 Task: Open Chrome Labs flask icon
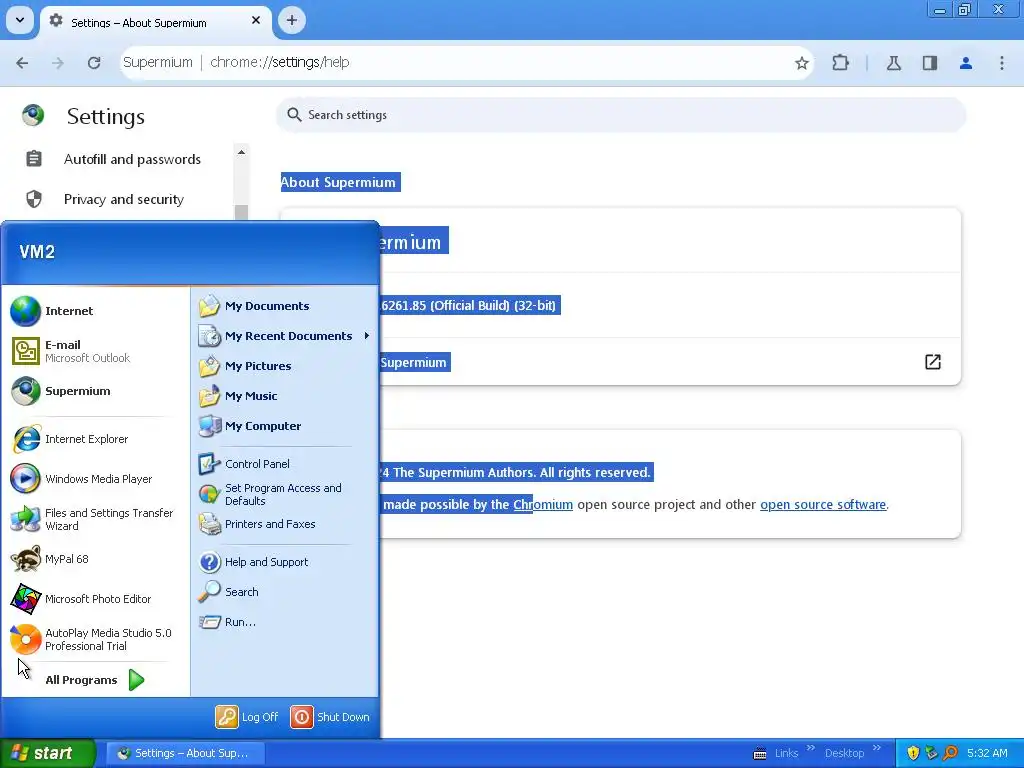click(893, 63)
